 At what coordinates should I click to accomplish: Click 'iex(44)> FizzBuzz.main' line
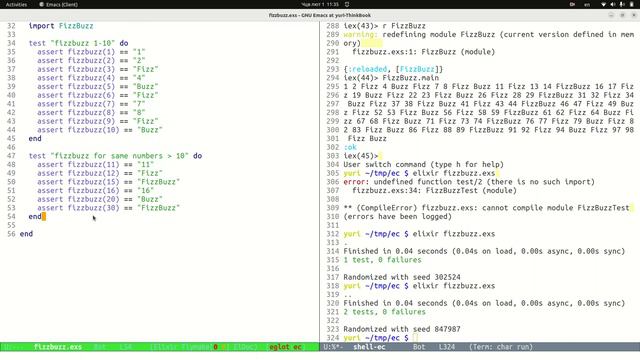[x=391, y=78]
